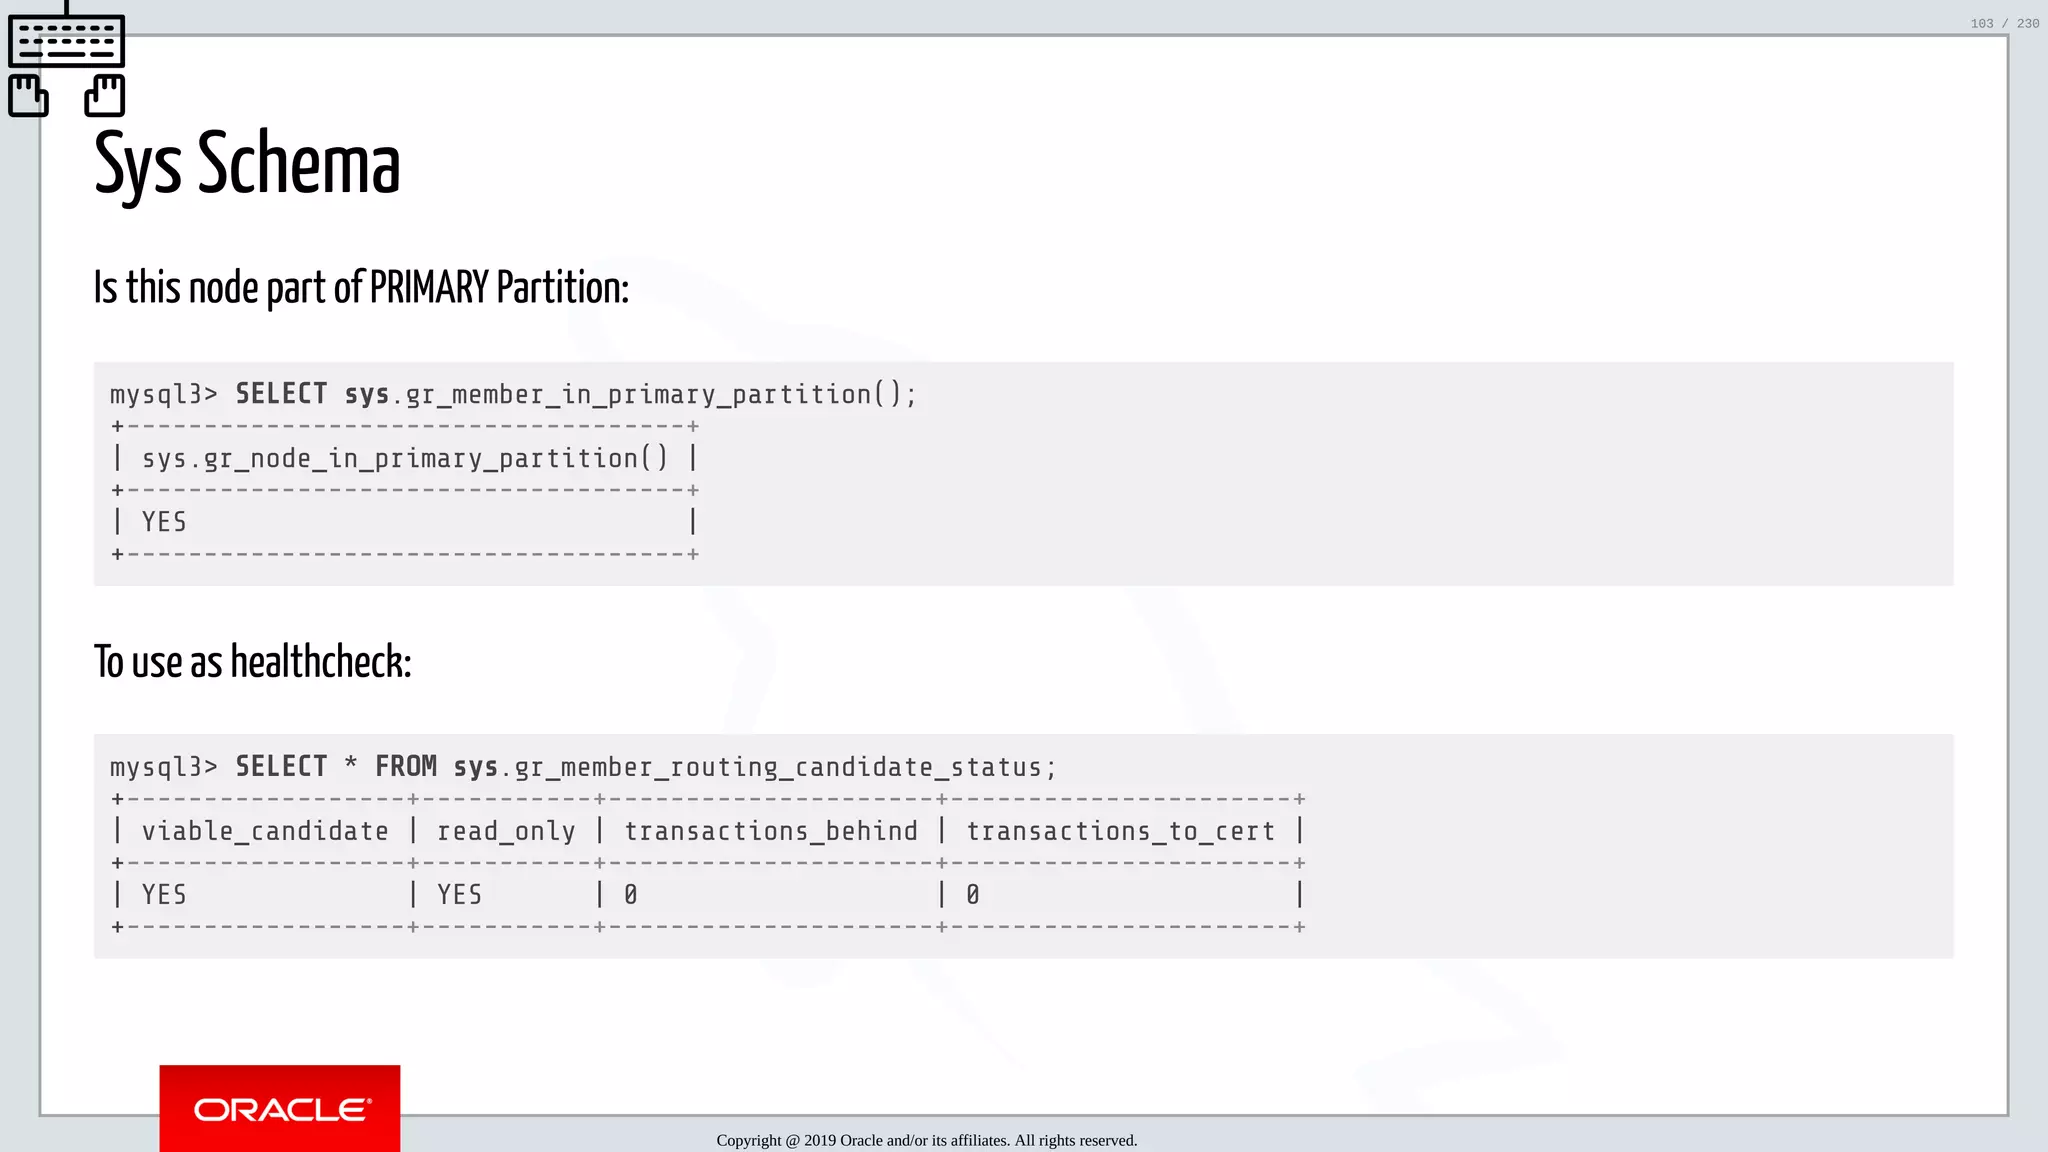Click the slide counter '103 / 230'
Viewport: 2048px width, 1152px height.
coord(2004,23)
